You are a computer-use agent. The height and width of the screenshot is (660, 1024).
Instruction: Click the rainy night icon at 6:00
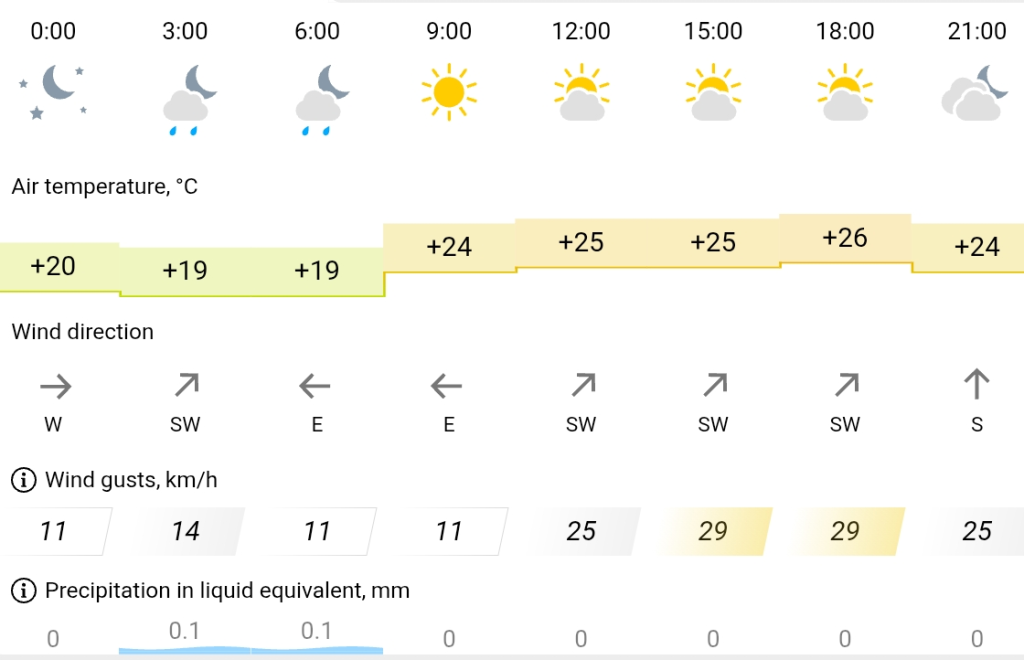click(x=318, y=99)
